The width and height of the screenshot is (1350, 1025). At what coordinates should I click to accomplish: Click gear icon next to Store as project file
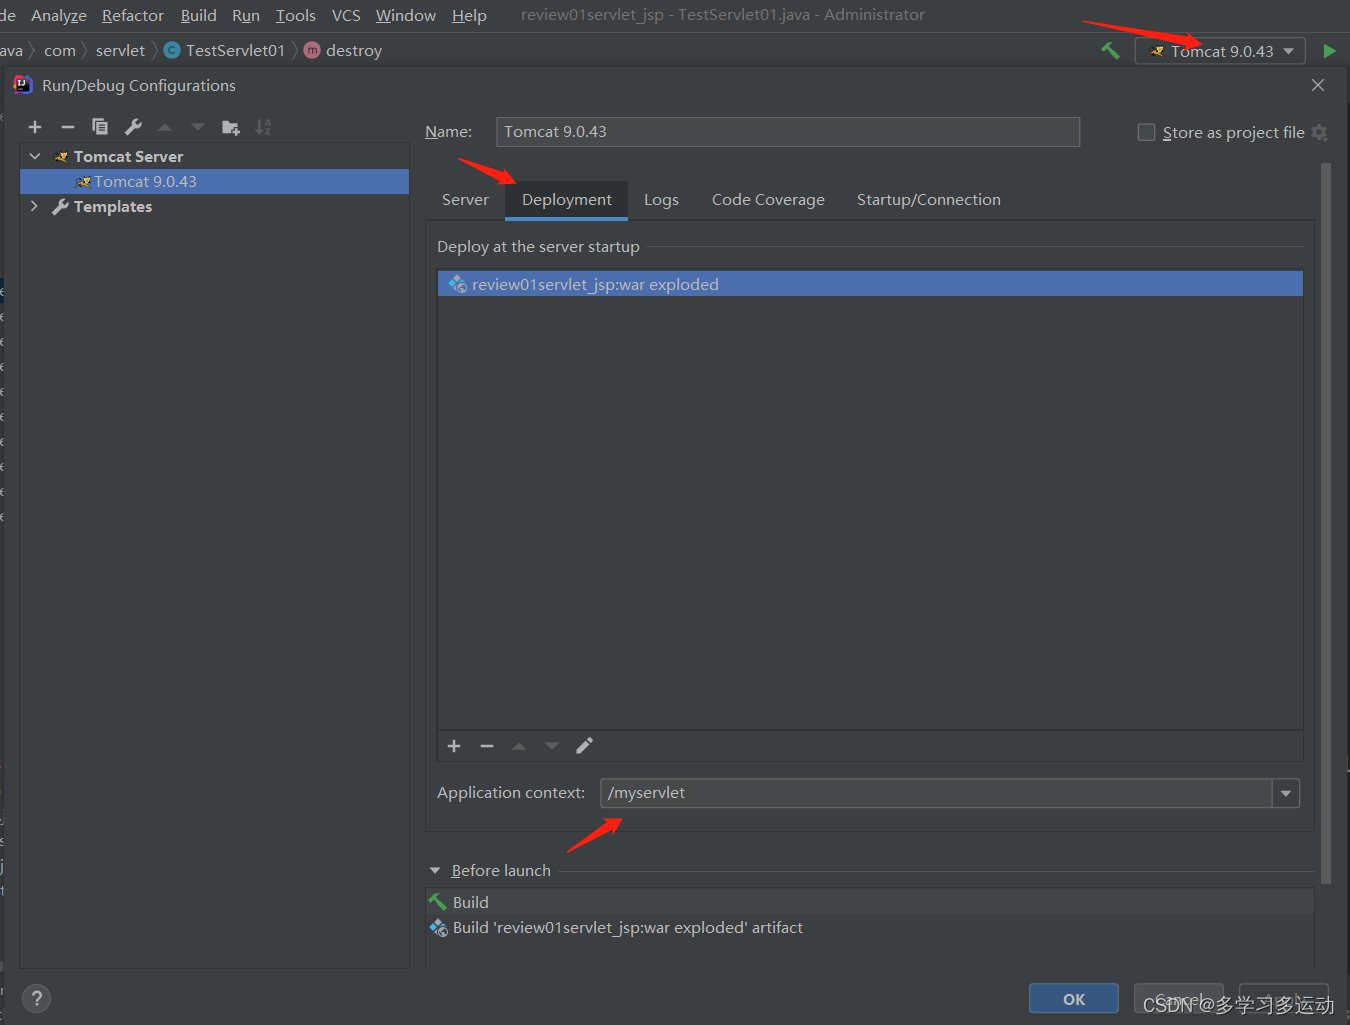[x=1319, y=132]
